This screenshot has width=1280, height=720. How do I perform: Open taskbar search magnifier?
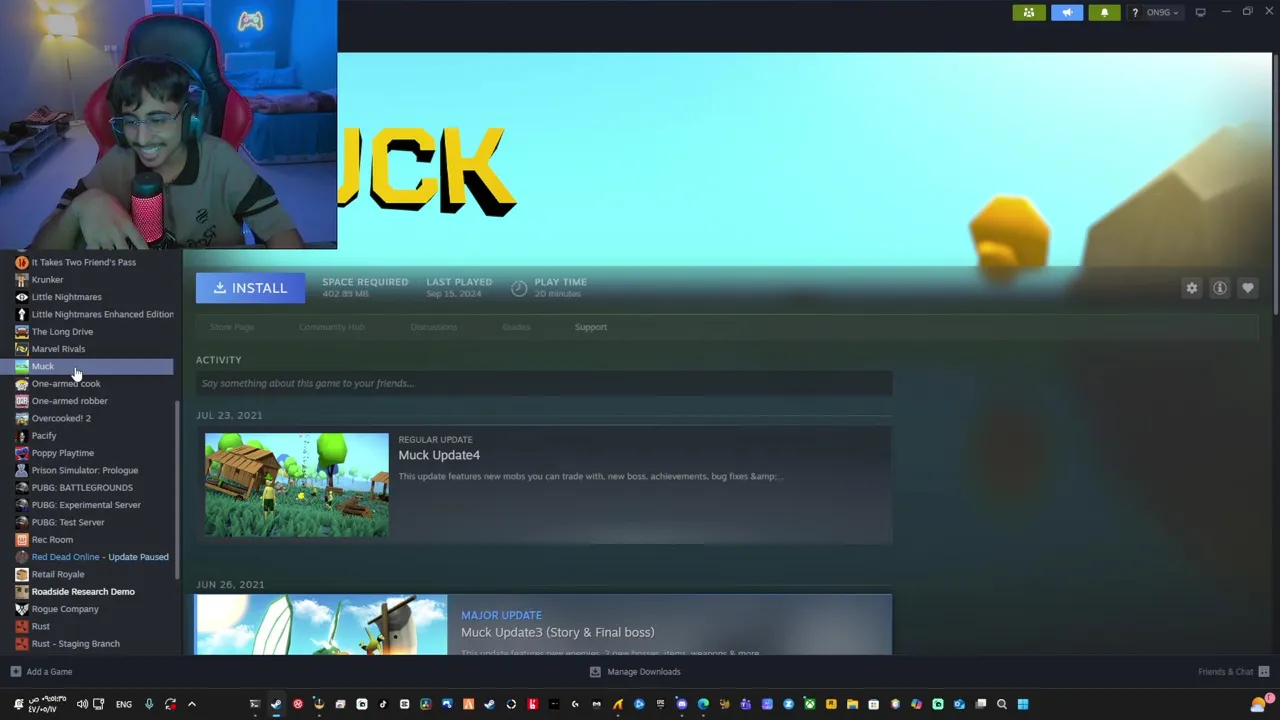pyautogui.click(x=1001, y=704)
